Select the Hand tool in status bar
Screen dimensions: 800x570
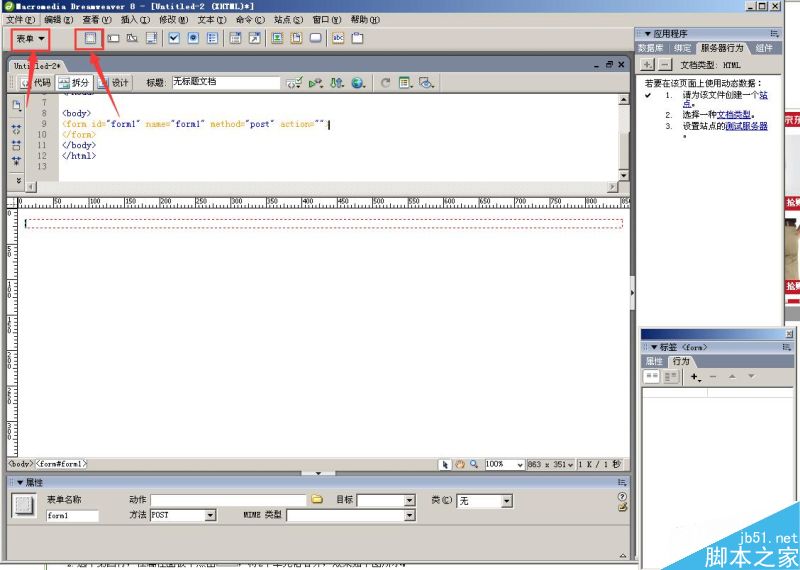point(460,464)
